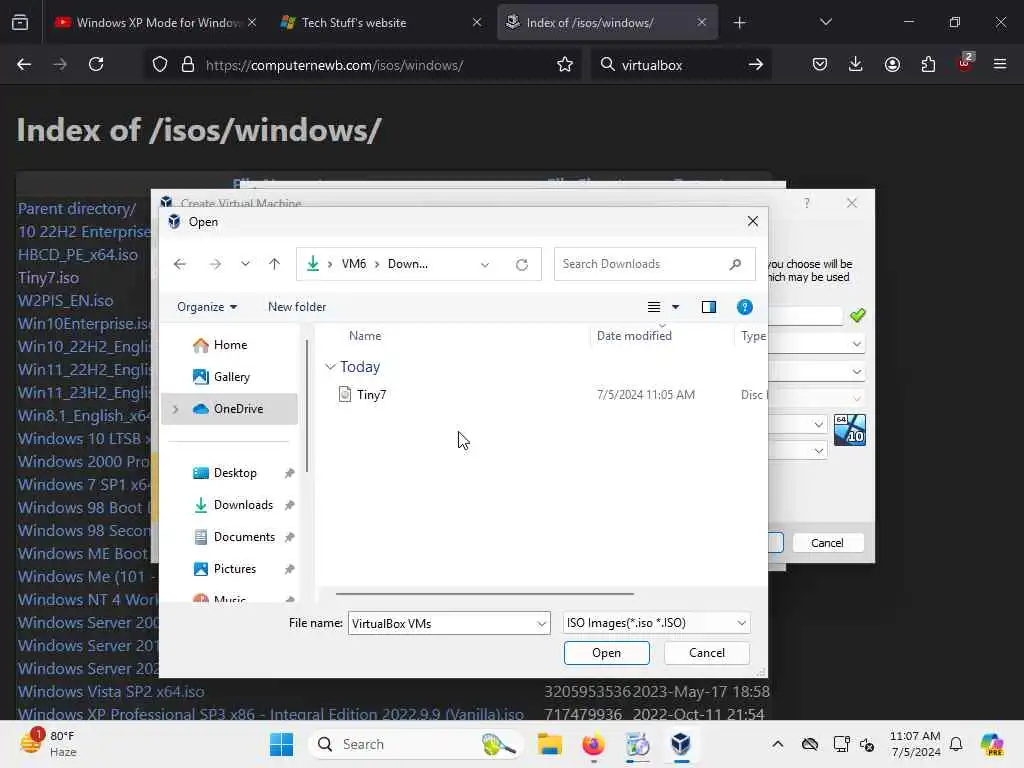This screenshot has width=1024, height=768.
Task: Bookmark this page with the star
Action: coord(565,65)
